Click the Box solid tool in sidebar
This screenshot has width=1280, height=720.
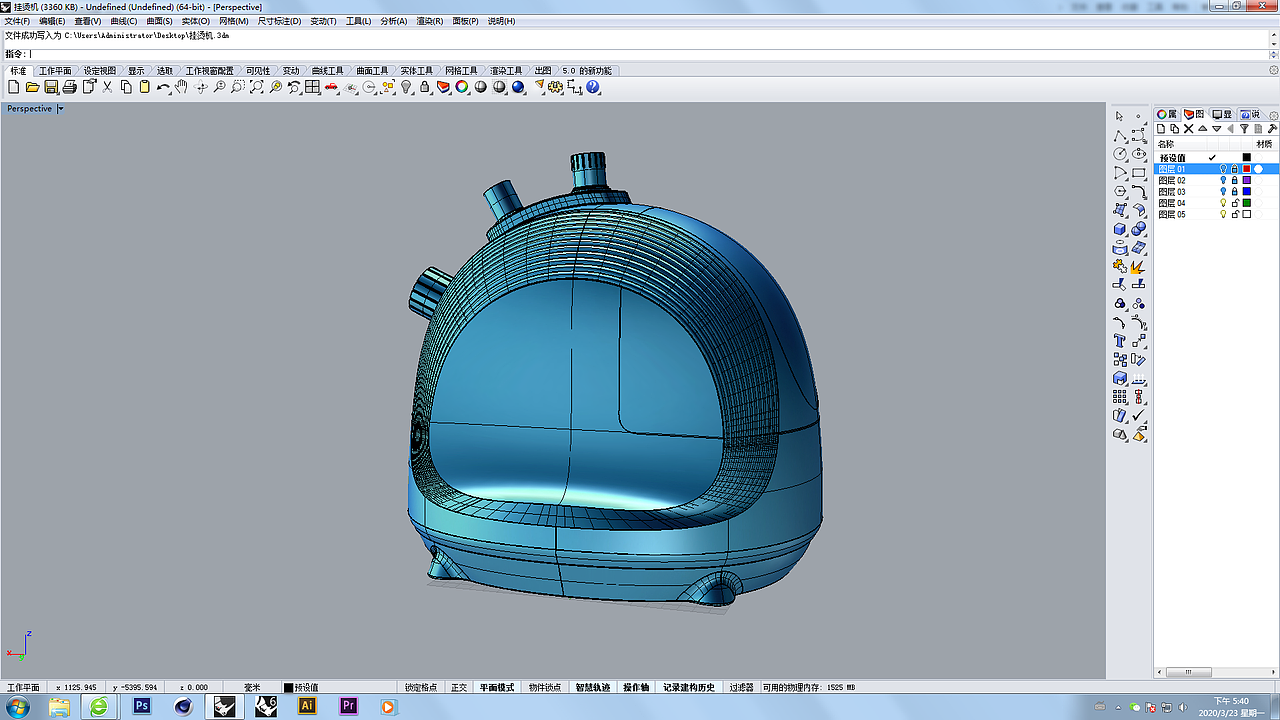(x=1120, y=230)
